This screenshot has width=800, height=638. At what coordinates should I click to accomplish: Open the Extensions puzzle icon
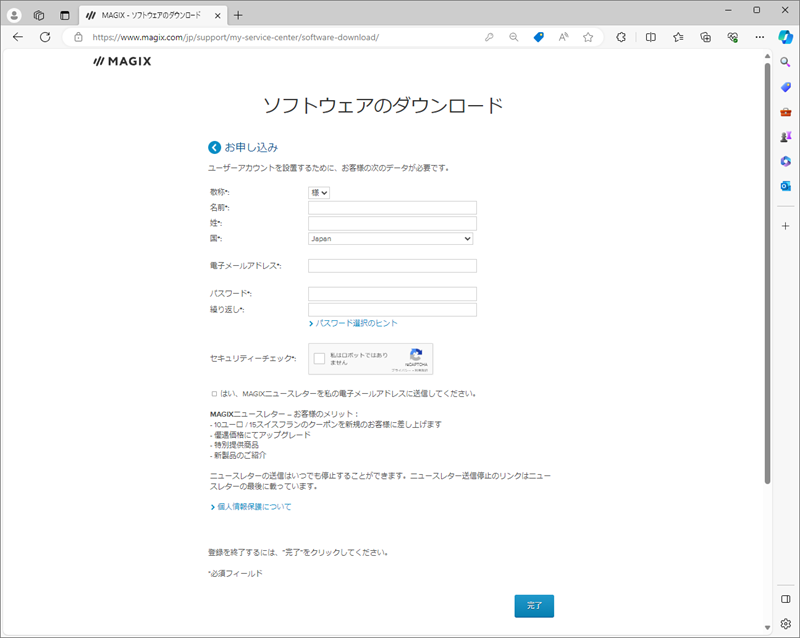(621, 37)
